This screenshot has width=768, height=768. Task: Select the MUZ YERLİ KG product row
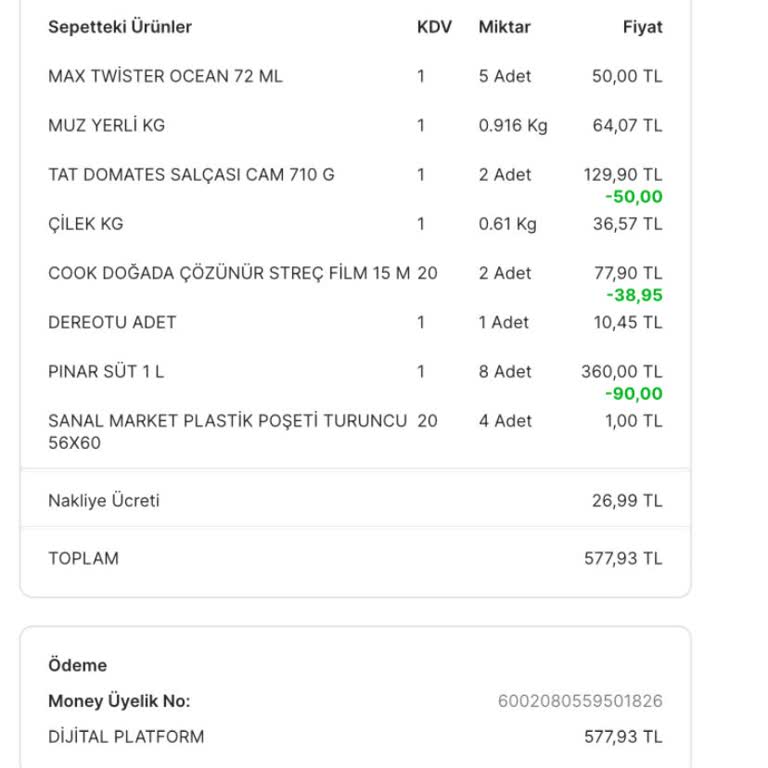[106, 125]
